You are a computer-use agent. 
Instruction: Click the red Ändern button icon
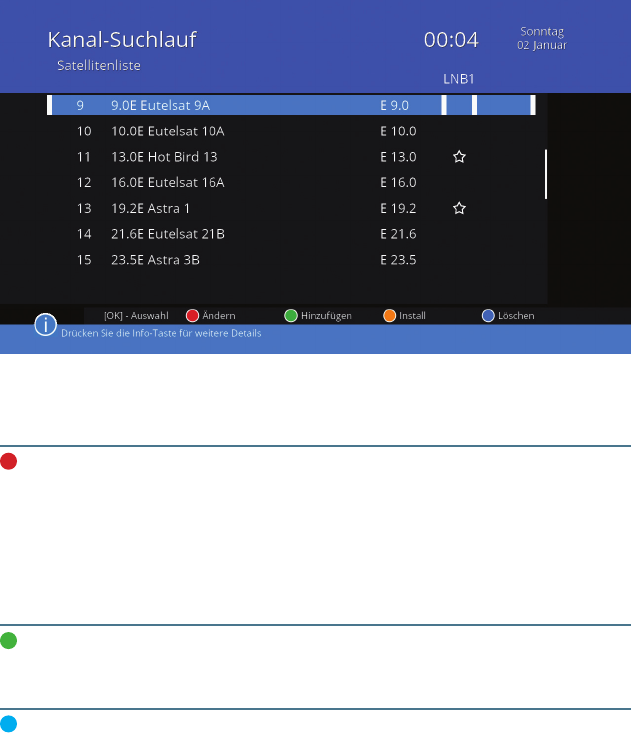click(192, 316)
